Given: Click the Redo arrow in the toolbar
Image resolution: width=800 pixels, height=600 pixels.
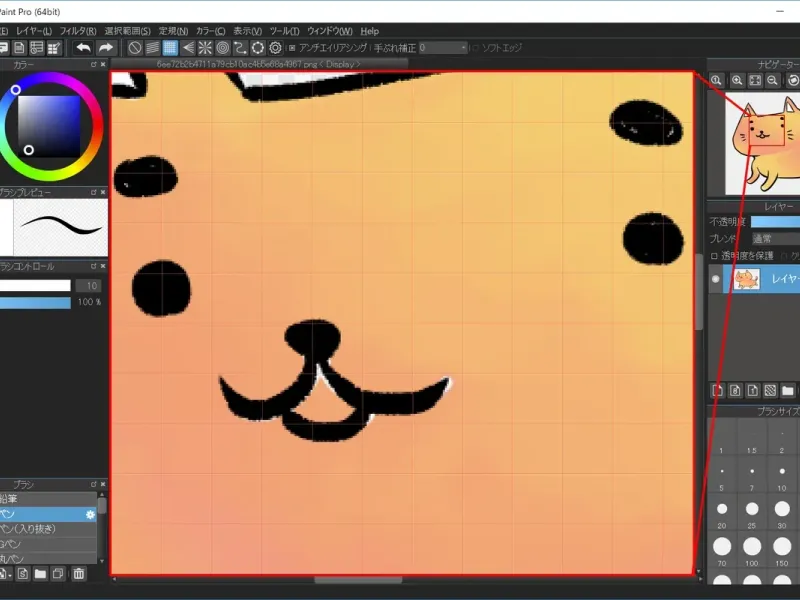Looking at the screenshot, I should pyautogui.click(x=105, y=47).
